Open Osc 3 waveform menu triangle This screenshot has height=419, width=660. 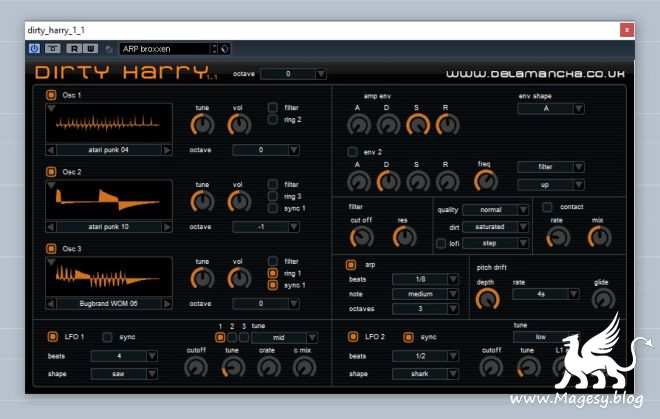(51, 262)
